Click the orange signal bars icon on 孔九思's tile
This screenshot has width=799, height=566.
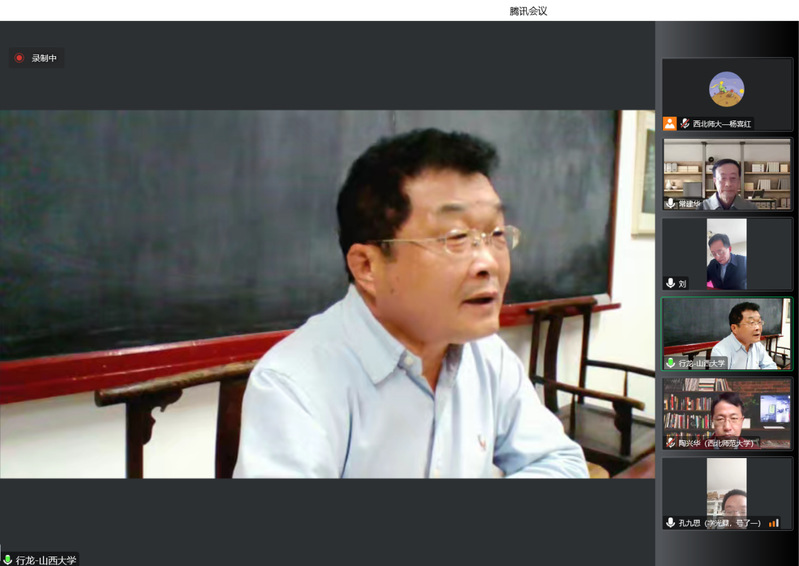pos(773,522)
